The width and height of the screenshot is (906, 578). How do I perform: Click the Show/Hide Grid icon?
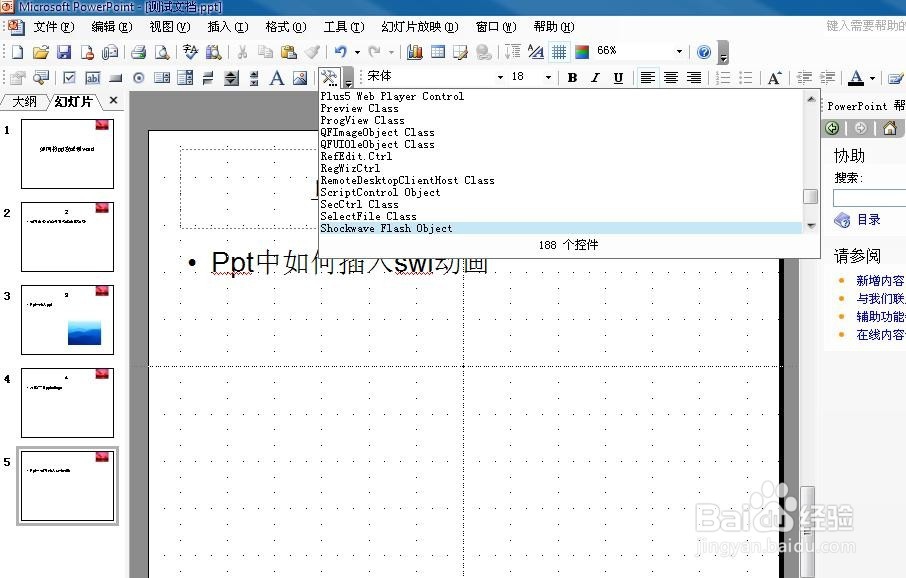click(558, 50)
